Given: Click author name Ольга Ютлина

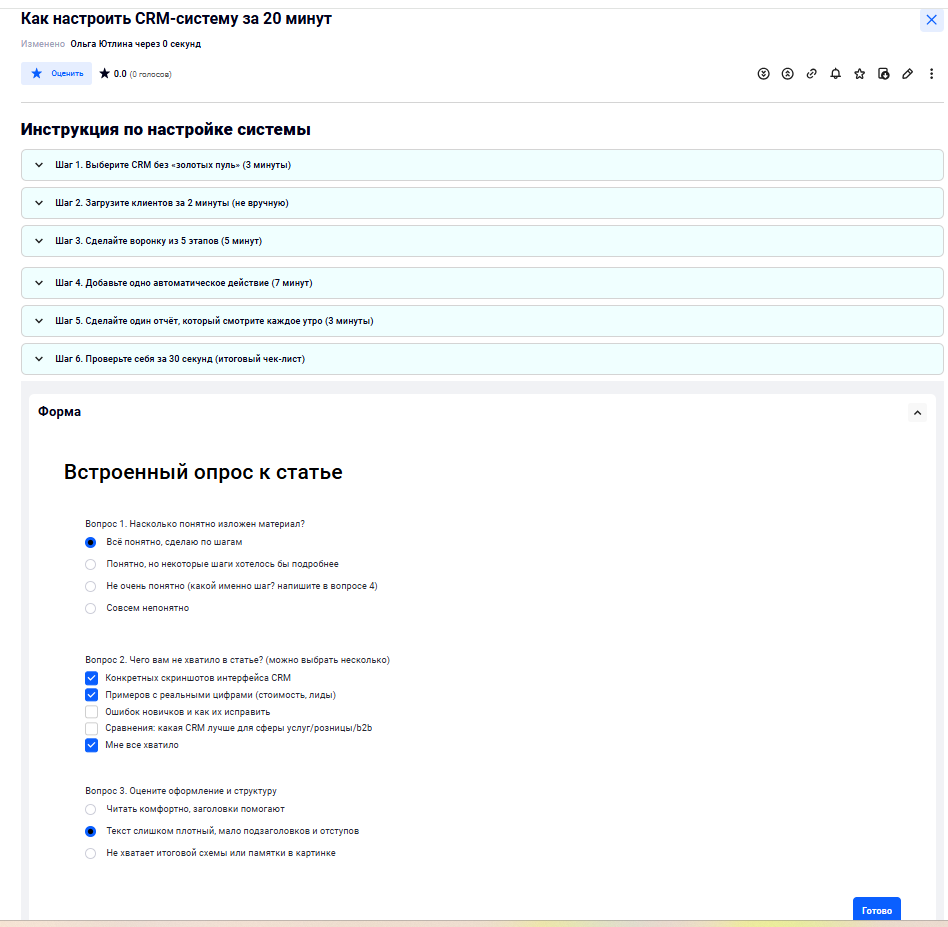Looking at the screenshot, I should (101, 44).
